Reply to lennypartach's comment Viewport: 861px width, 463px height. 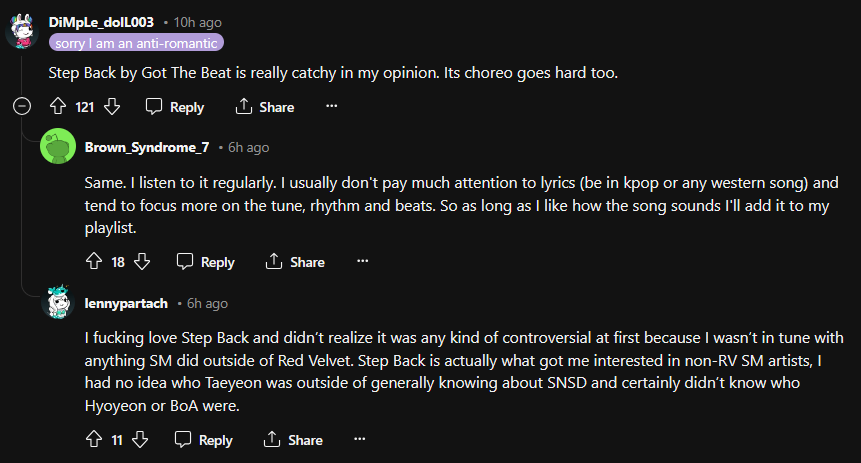tap(206, 439)
